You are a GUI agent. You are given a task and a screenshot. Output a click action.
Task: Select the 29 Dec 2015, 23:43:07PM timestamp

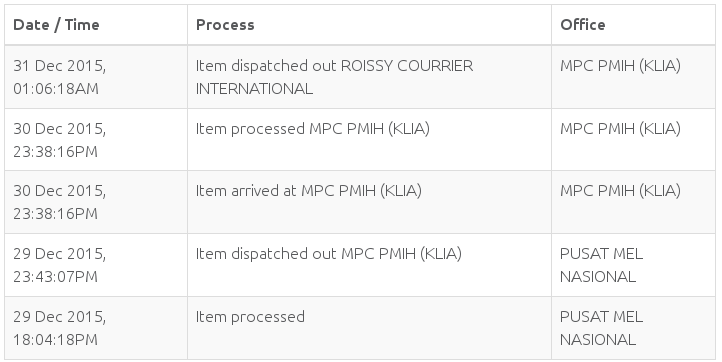pos(59,265)
